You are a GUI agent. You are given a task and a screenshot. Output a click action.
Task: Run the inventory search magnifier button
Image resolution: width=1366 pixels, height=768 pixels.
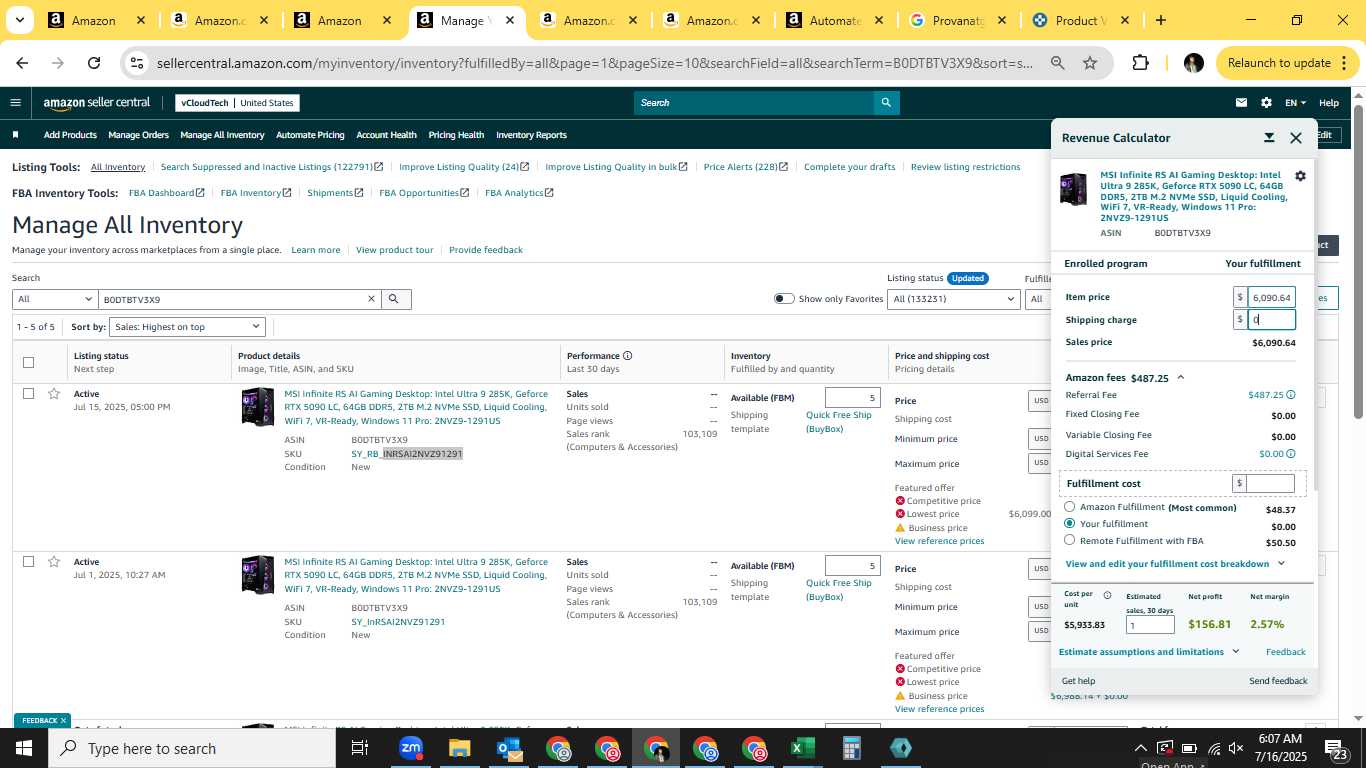pyautogui.click(x=395, y=299)
